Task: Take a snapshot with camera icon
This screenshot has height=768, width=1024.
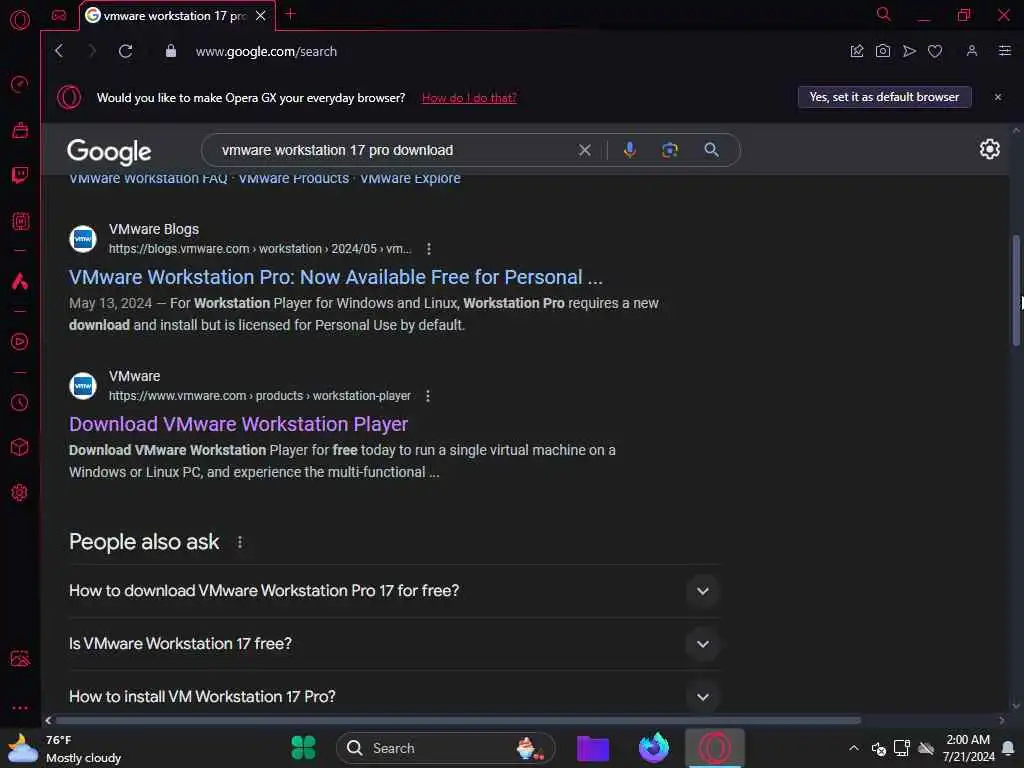Action: (883, 51)
